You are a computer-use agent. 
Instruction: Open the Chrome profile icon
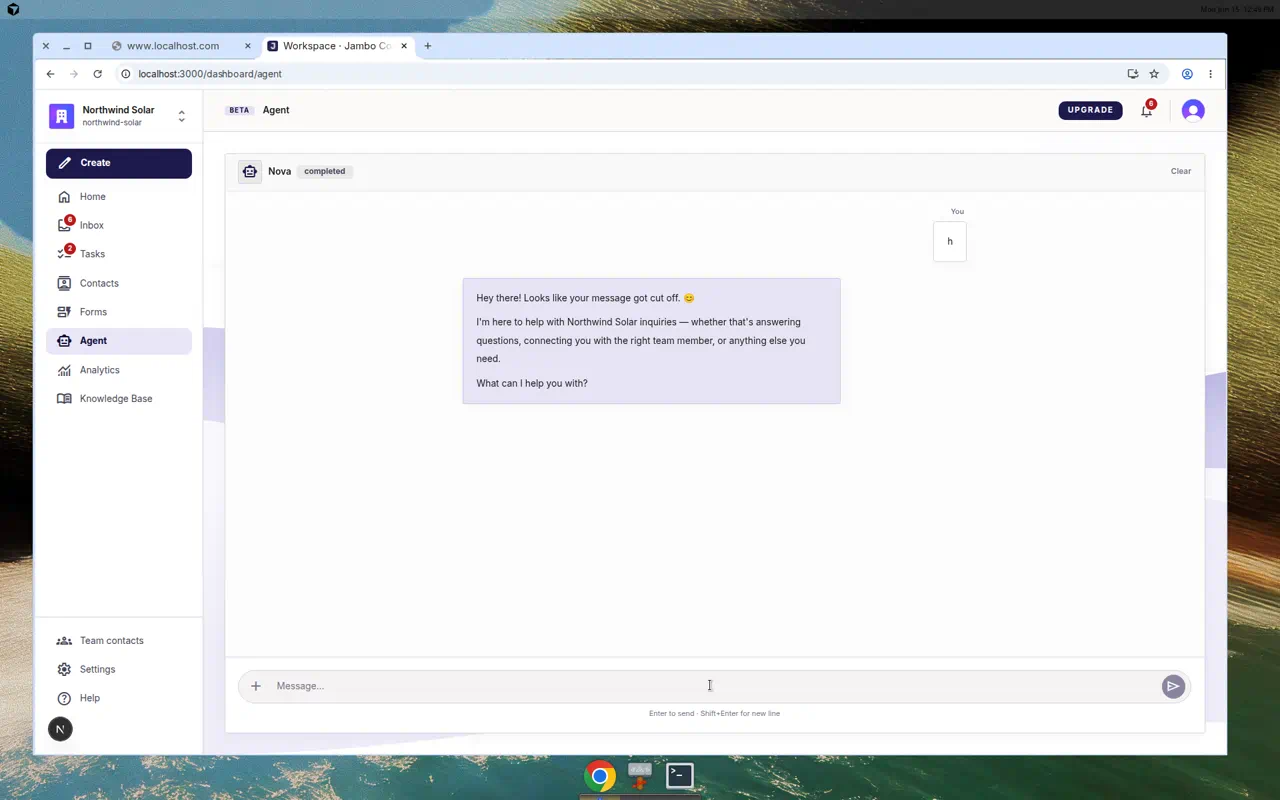coord(1187,74)
